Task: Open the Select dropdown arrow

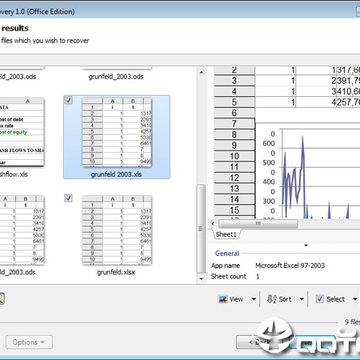Action: [x=355, y=299]
